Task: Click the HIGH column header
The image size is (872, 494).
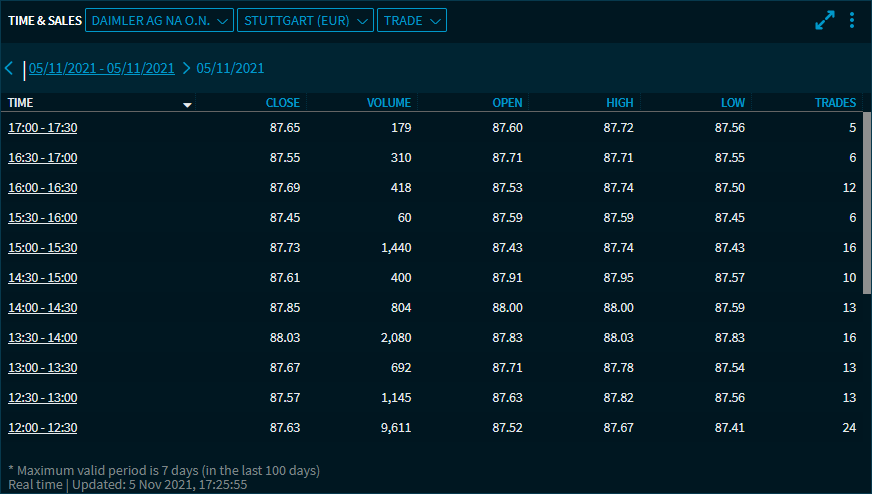Action: 619,103
